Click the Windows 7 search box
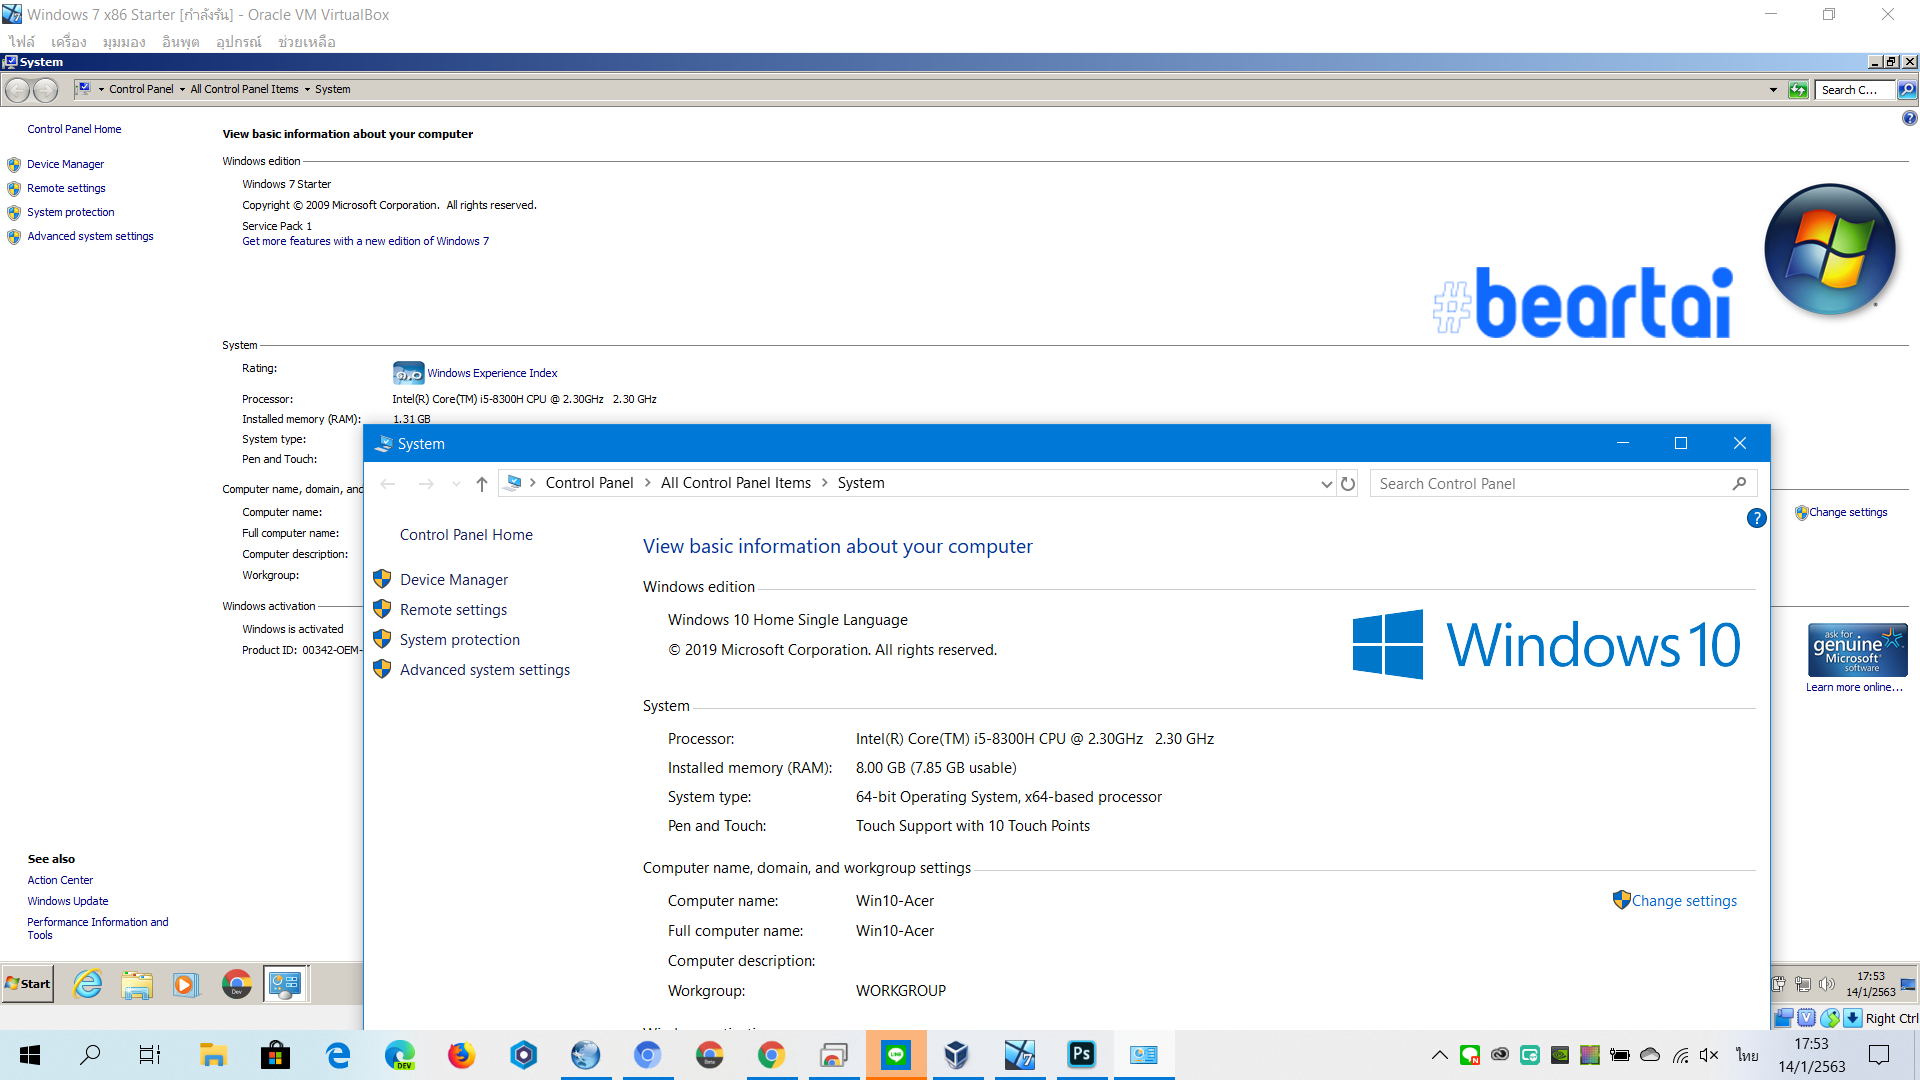 click(1855, 90)
